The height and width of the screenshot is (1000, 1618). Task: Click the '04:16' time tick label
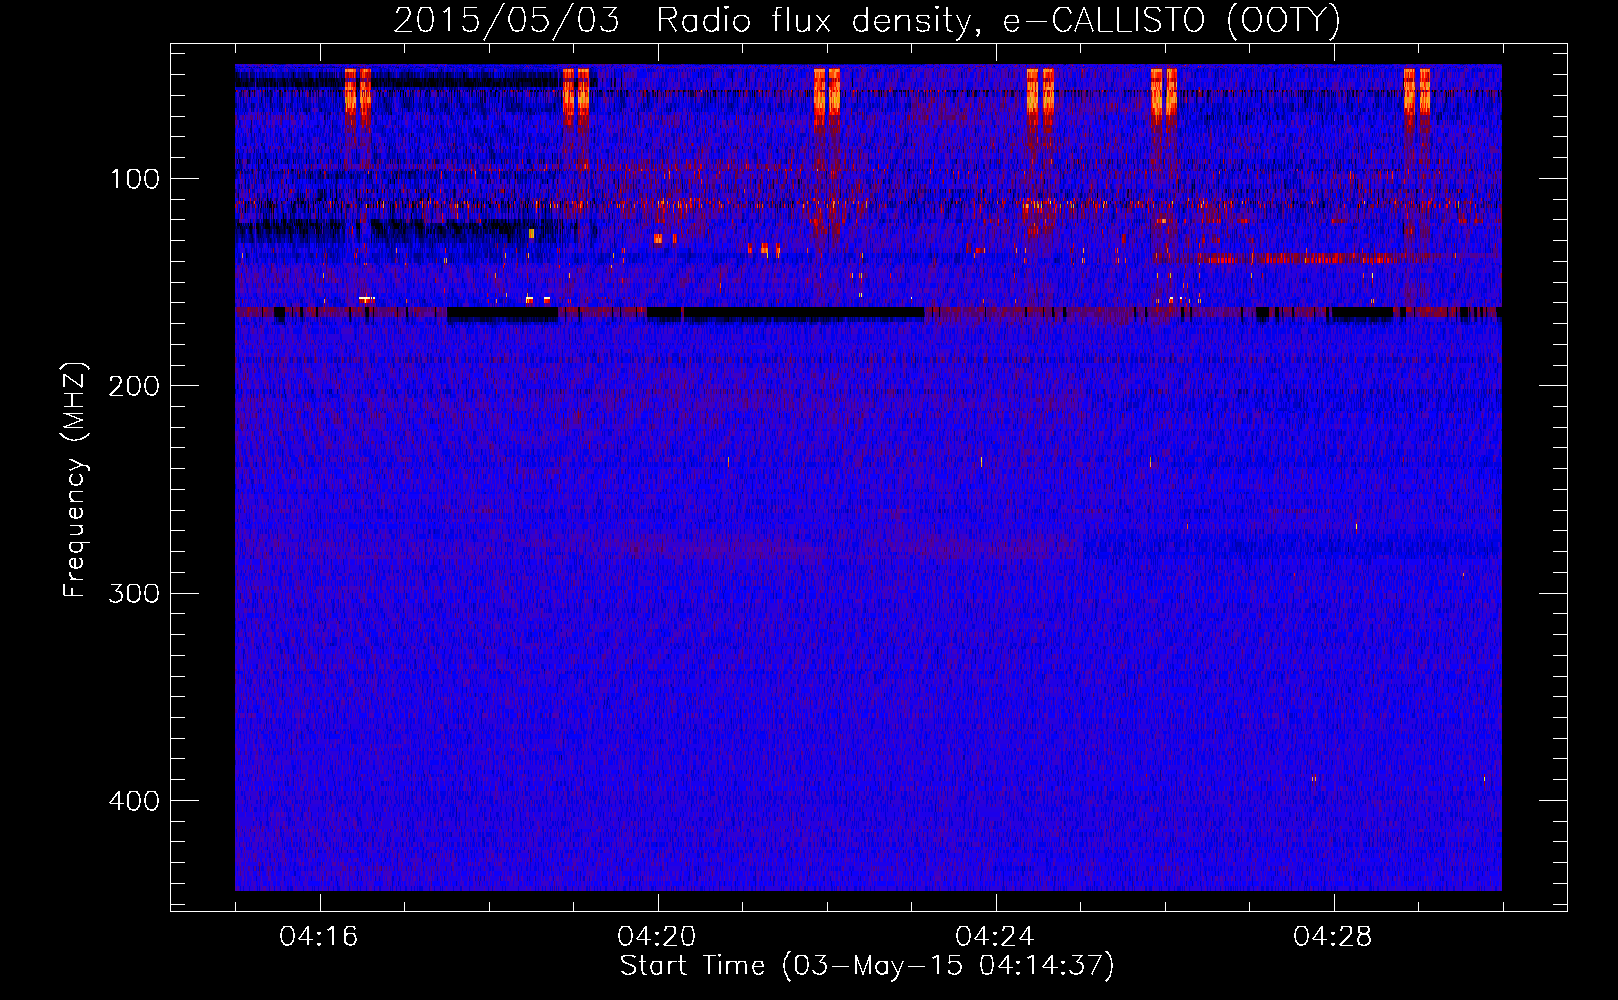coord(319,937)
